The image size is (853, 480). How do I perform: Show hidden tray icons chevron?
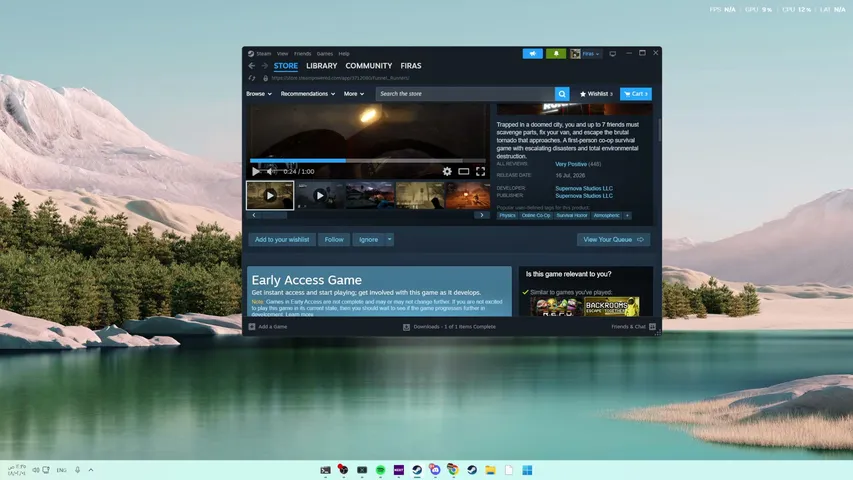coord(91,470)
